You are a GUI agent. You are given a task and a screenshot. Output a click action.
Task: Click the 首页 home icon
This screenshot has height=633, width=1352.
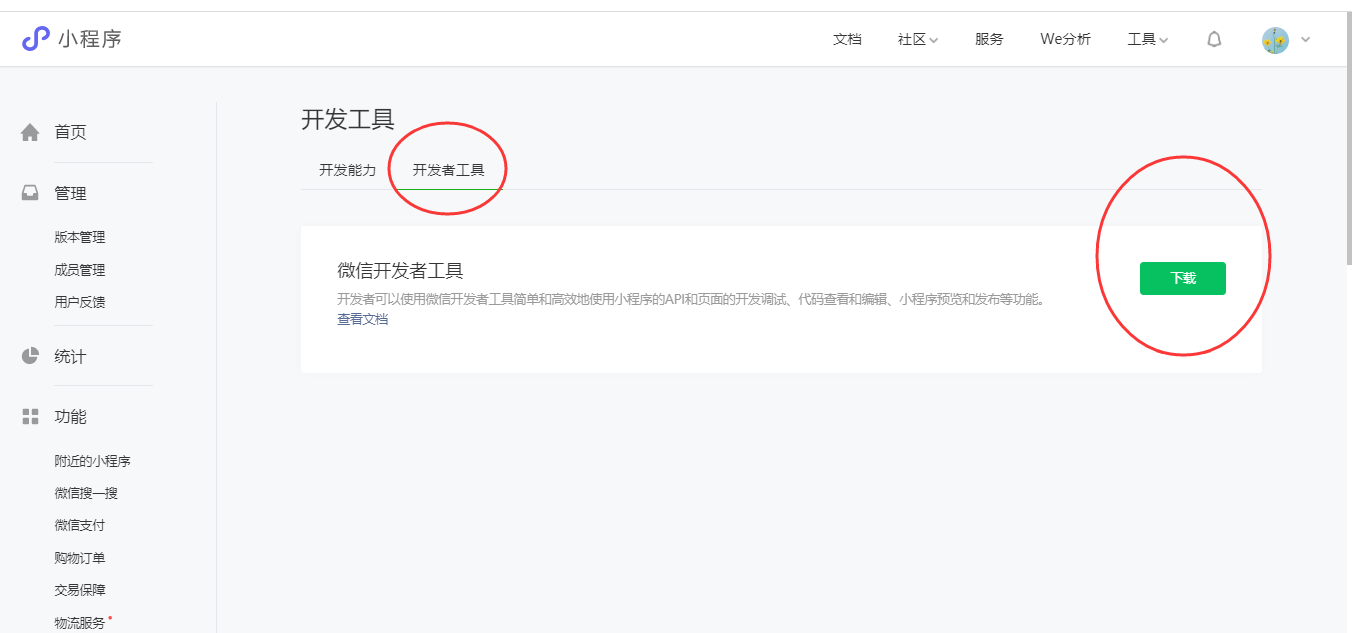tap(30, 132)
